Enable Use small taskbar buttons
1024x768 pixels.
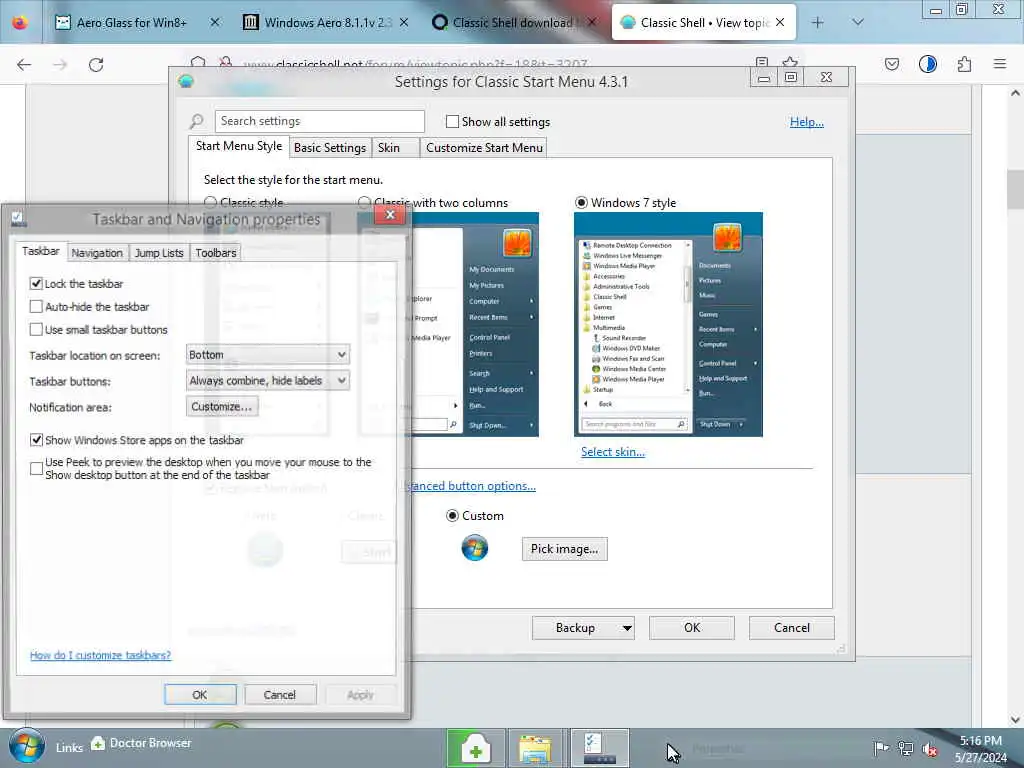click(36, 329)
